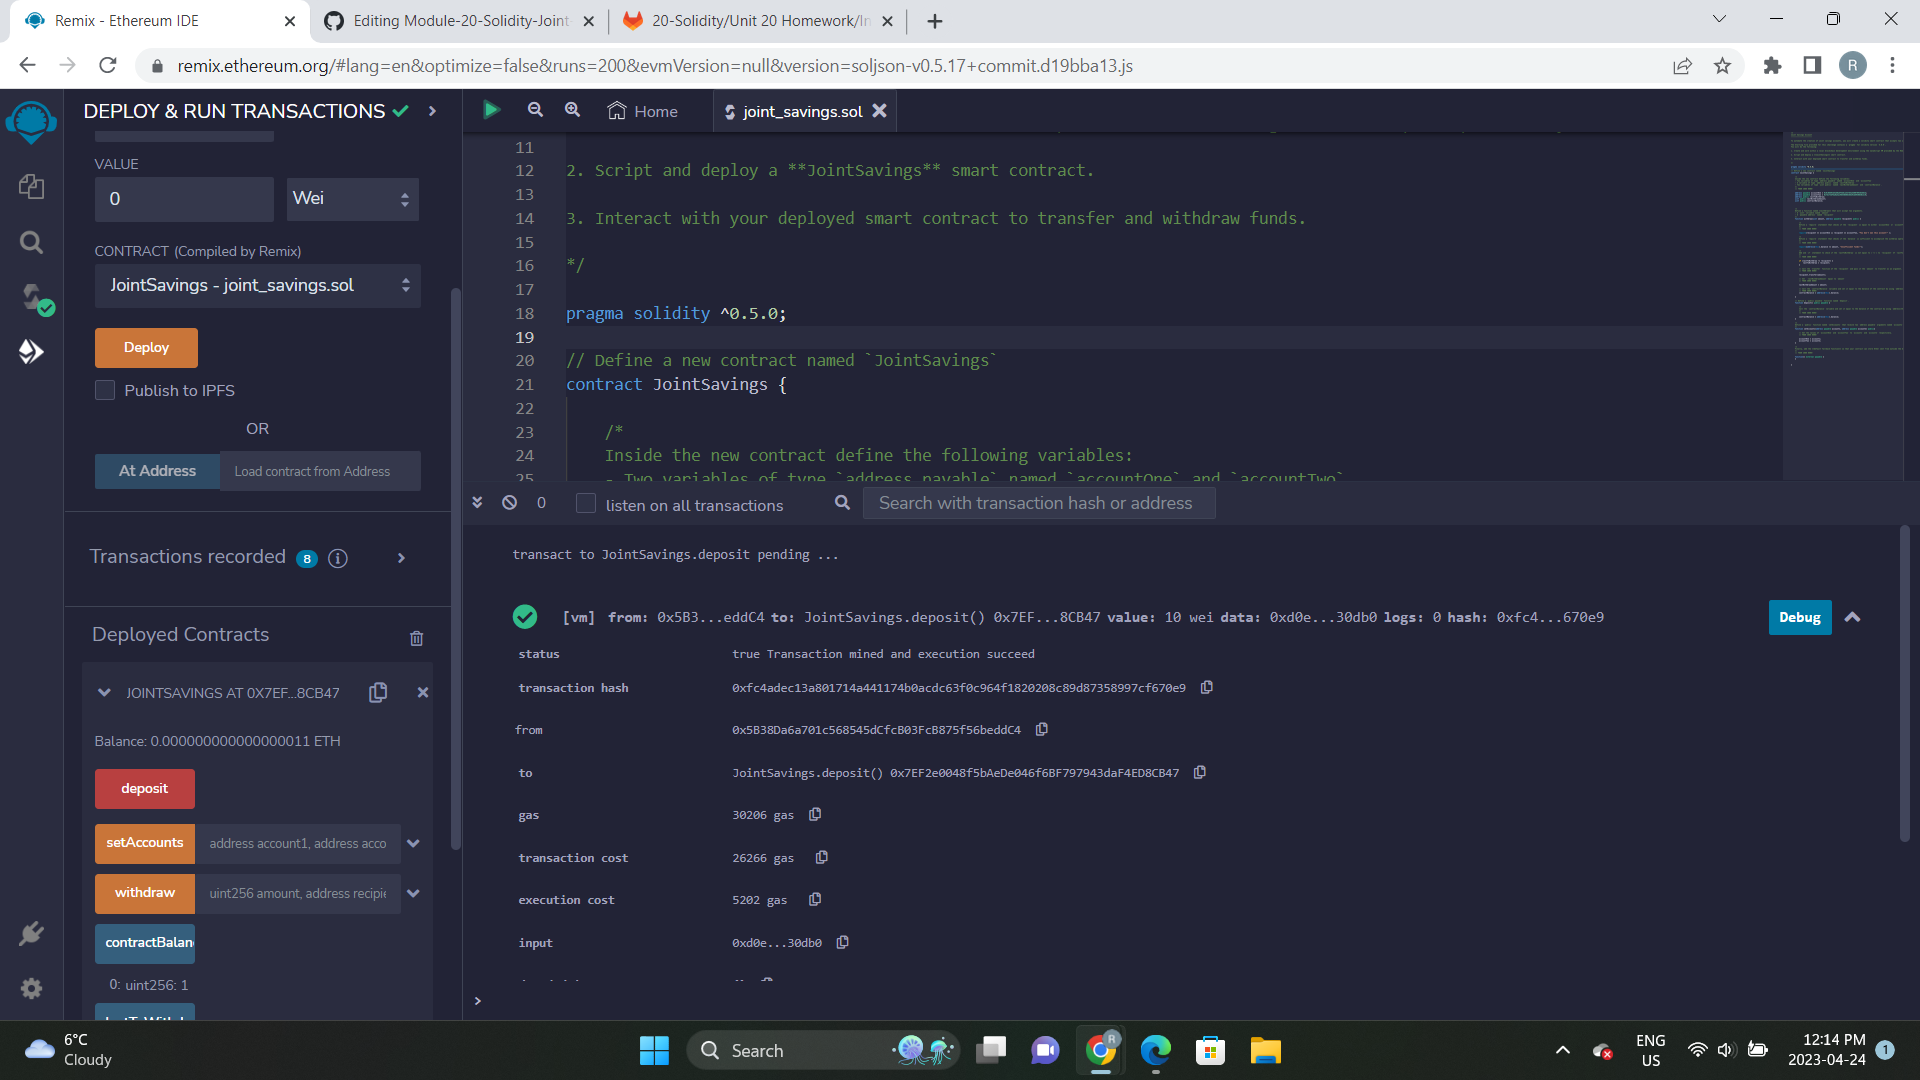This screenshot has width=1920, height=1080.
Task: Open Remix settings gear at sidebar bottom
Action: point(31,988)
